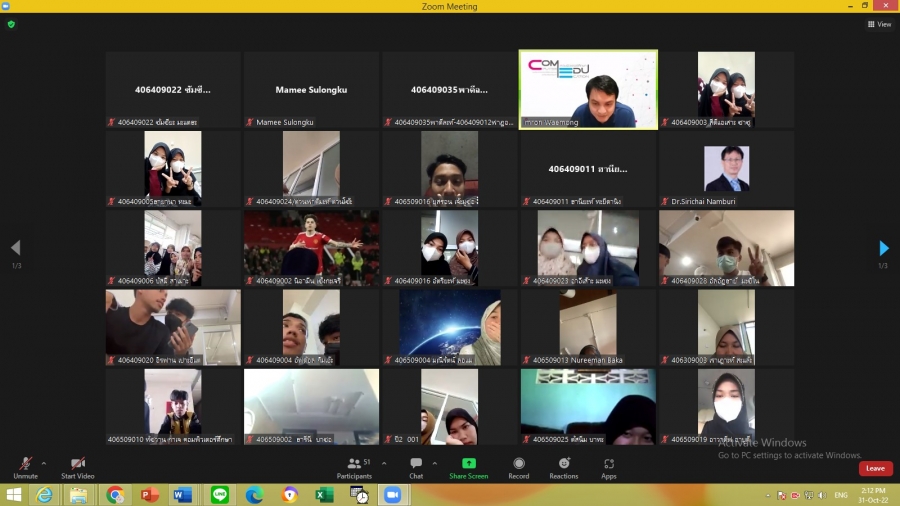Open the Apps panel
900x506 pixels.
tap(609, 464)
